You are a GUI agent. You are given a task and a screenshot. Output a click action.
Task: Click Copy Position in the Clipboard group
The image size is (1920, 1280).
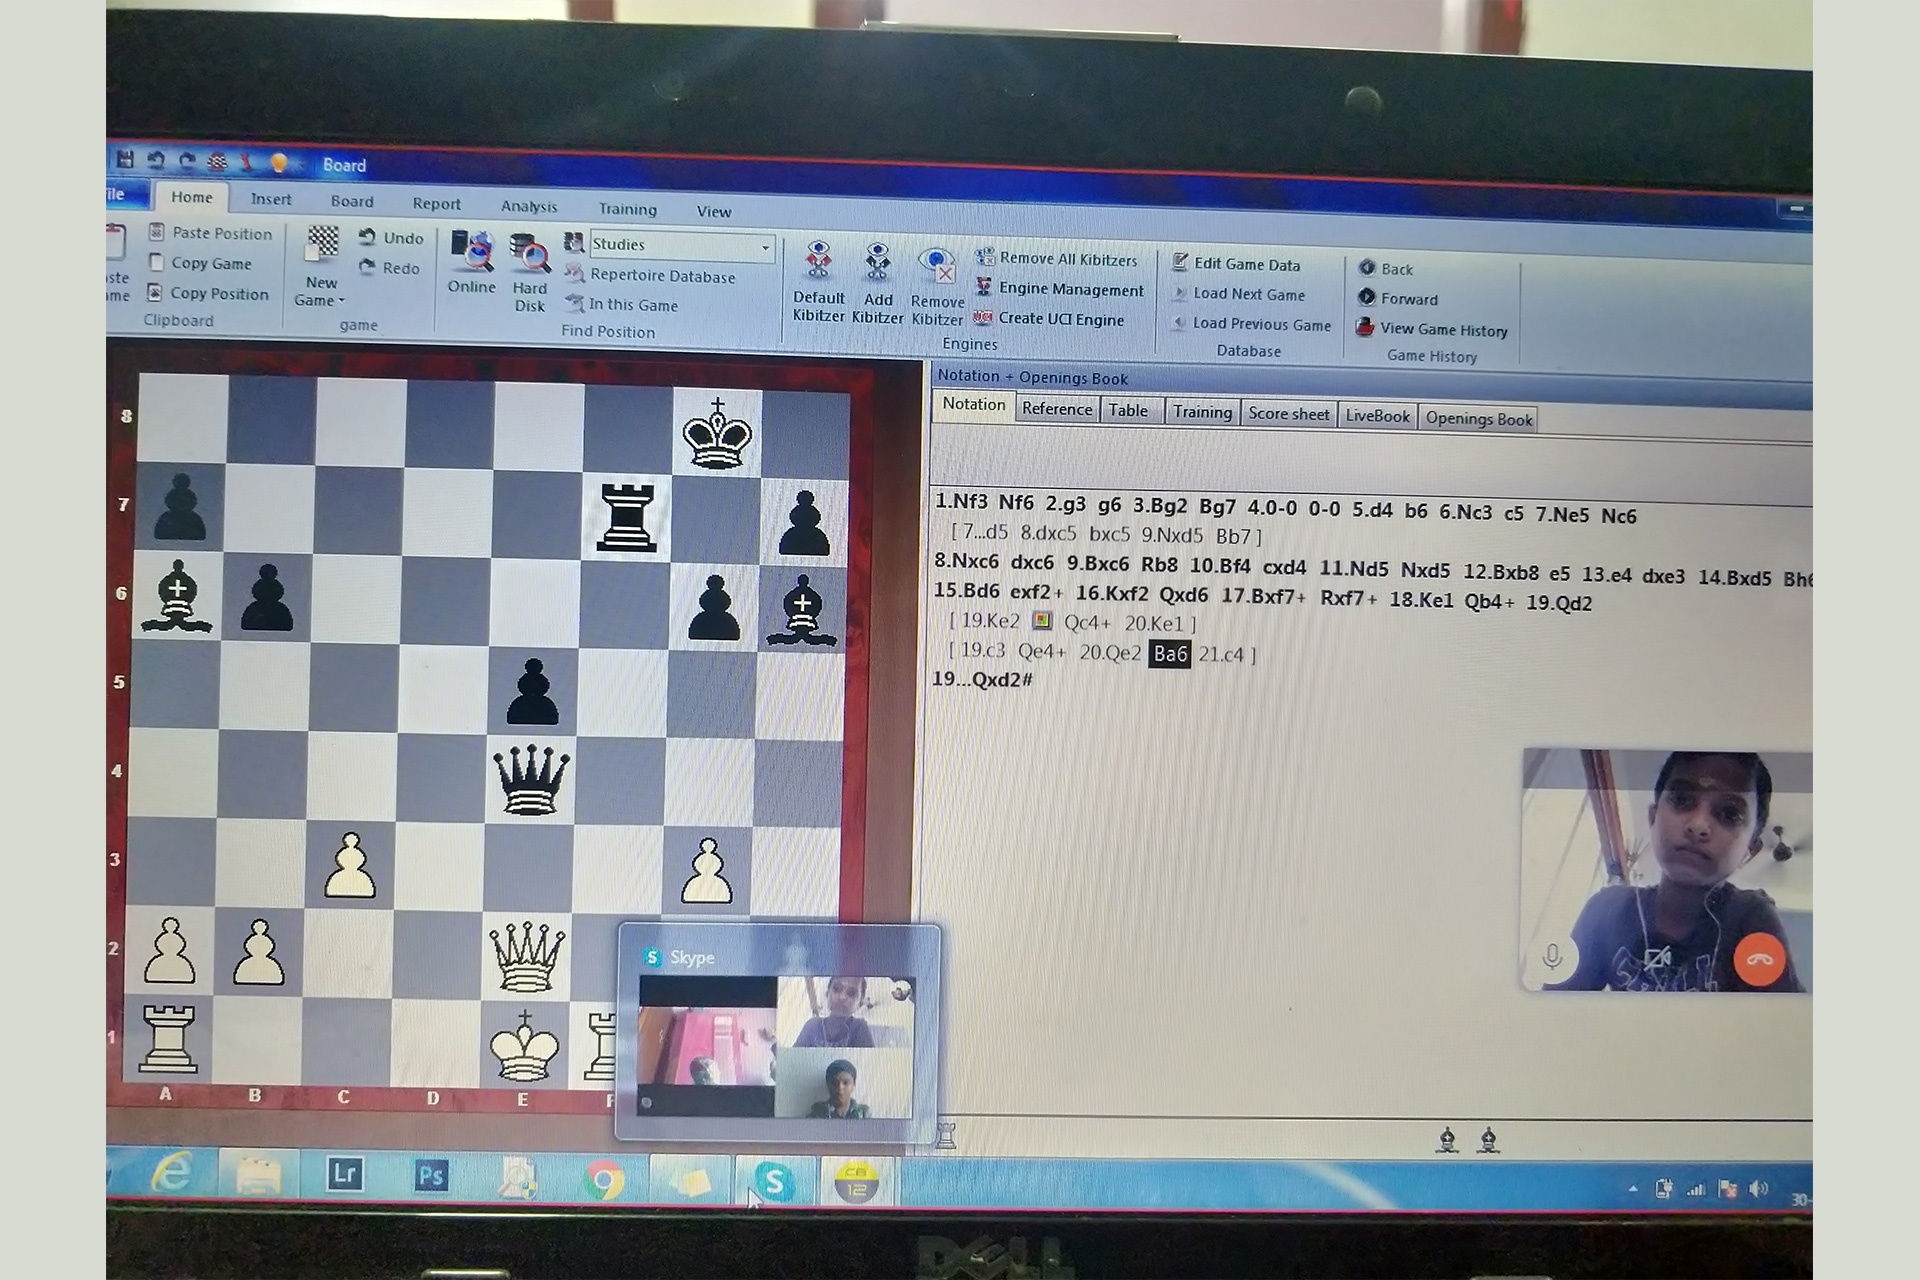(x=218, y=294)
